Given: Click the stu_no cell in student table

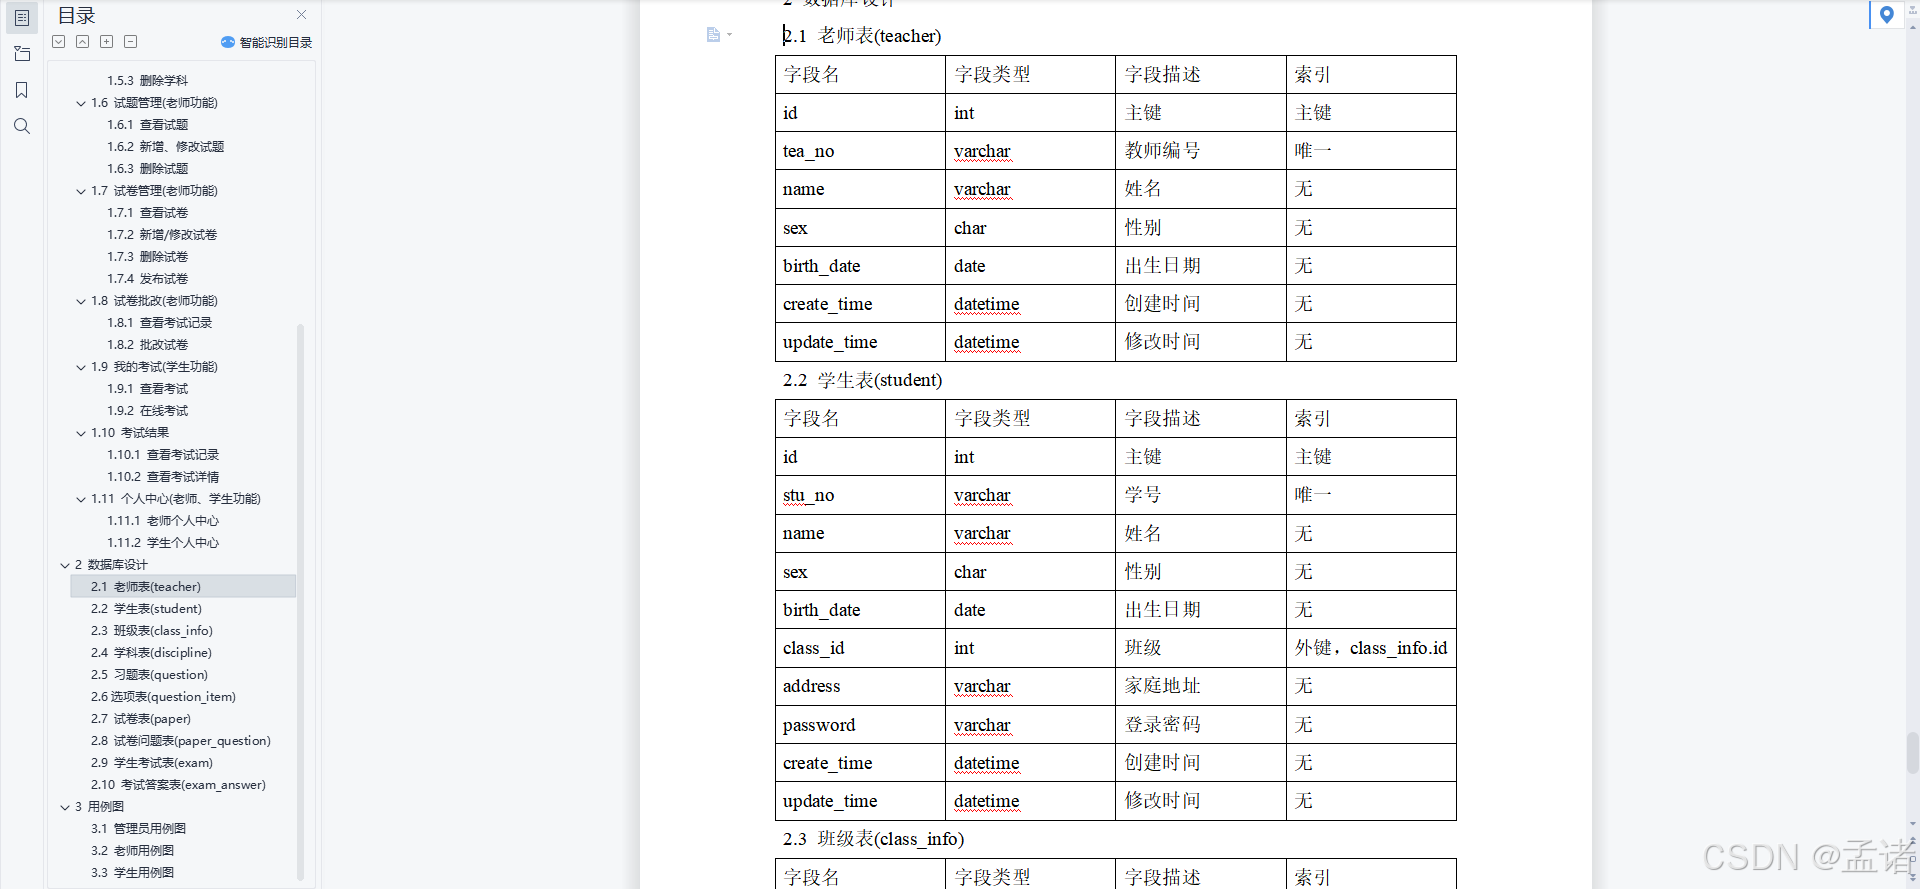Looking at the screenshot, I should 860,495.
